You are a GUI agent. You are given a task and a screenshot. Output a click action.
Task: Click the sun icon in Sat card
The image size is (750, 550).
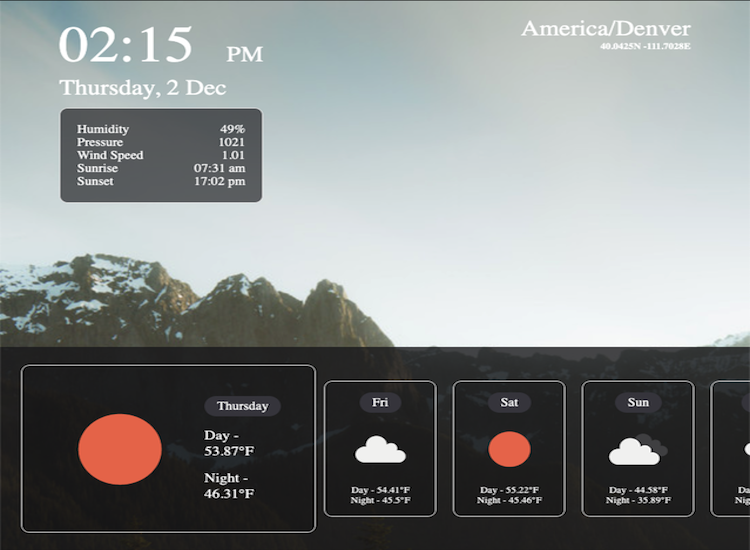pyautogui.click(x=509, y=449)
